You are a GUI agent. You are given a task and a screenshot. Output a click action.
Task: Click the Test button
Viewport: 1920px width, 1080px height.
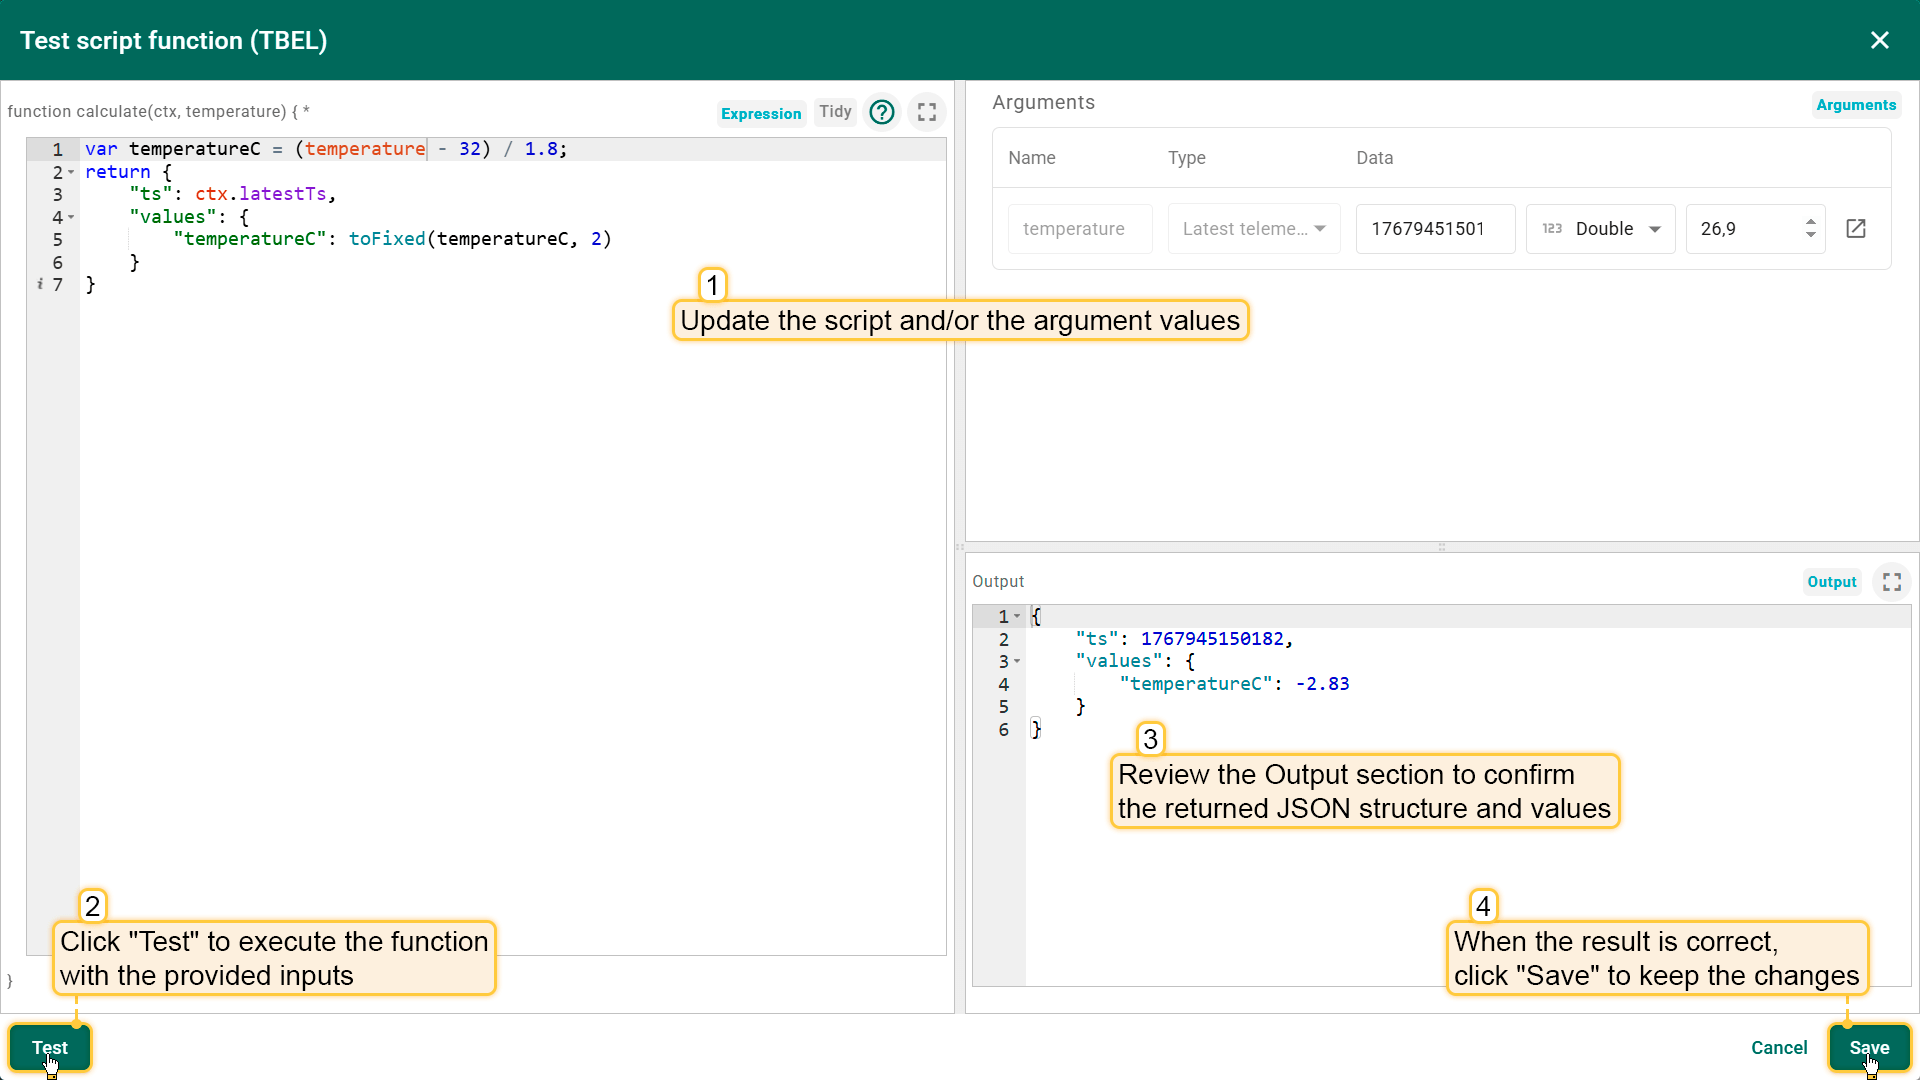(50, 1047)
